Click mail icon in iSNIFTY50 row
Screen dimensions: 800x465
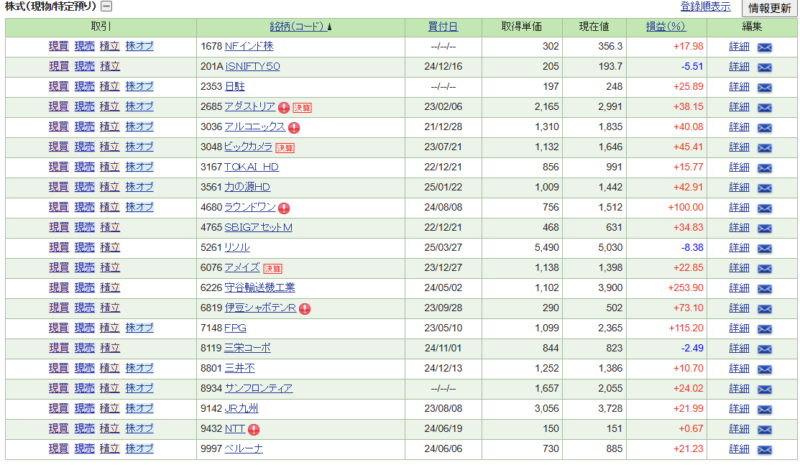pos(764,67)
